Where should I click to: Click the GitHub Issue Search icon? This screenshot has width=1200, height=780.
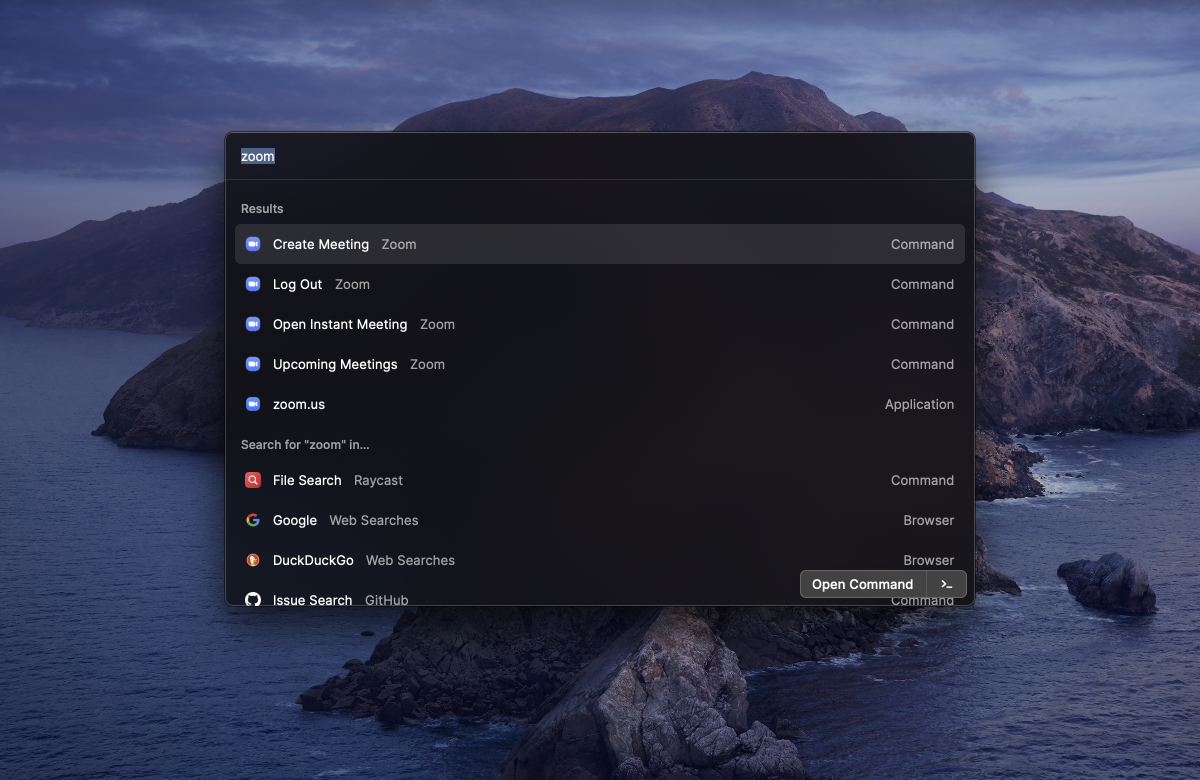tap(253, 600)
